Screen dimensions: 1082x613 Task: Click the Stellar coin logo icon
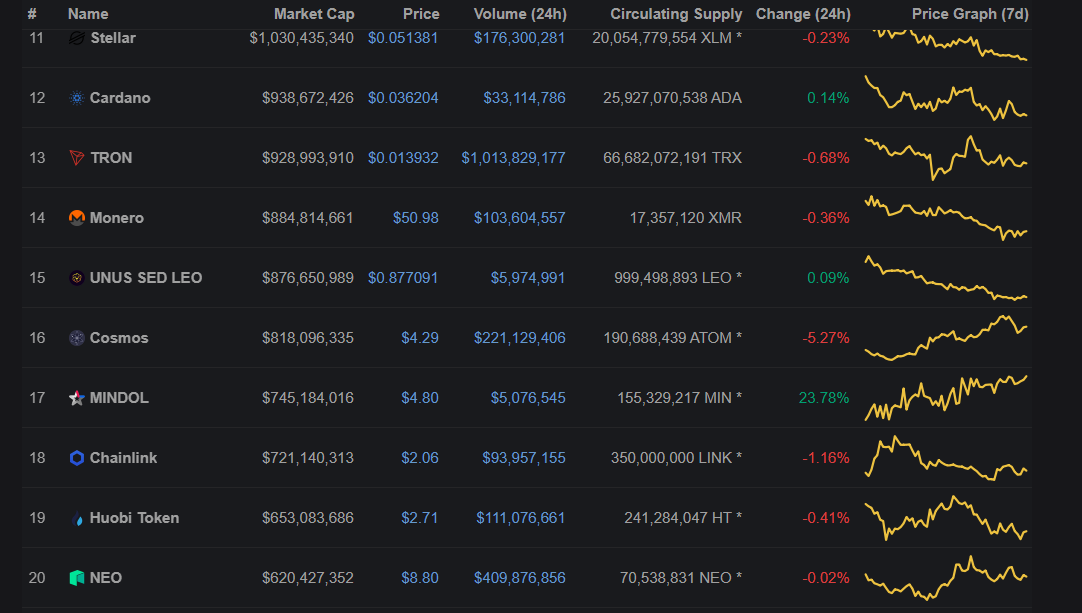tap(77, 38)
